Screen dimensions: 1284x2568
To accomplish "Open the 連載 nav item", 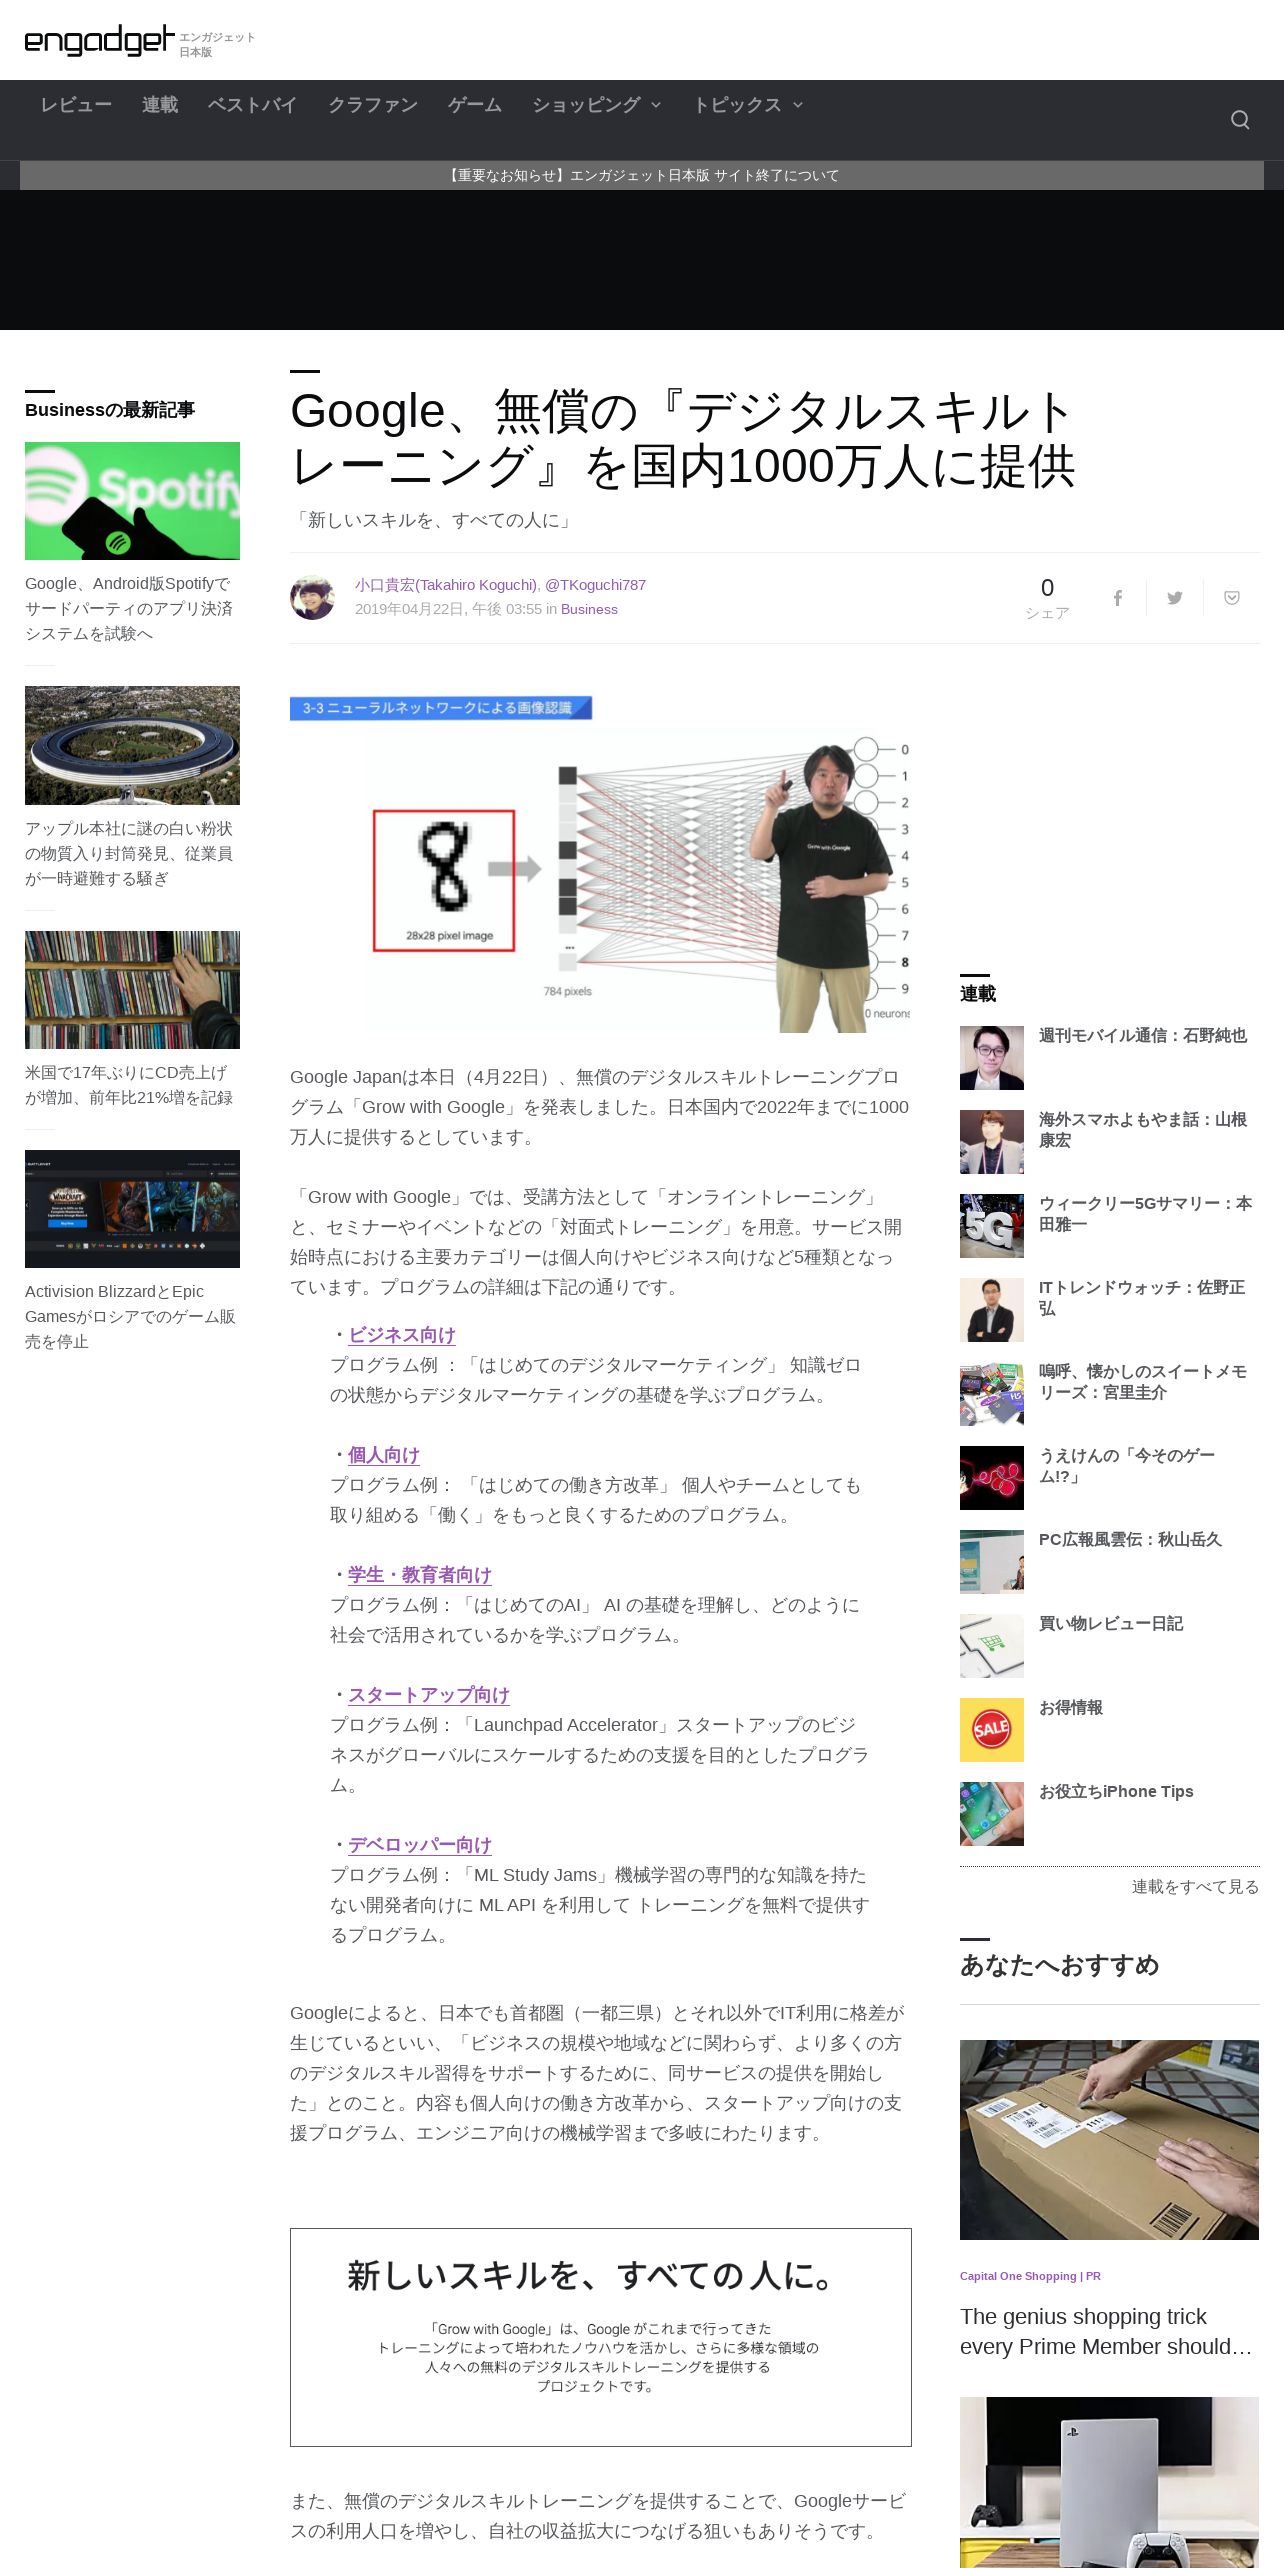I will (x=160, y=105).
